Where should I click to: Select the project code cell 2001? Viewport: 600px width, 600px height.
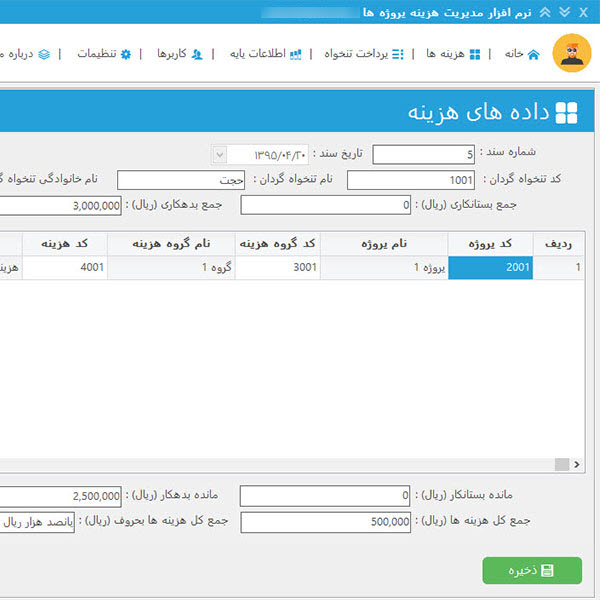pyautogui.click(x=490, y=268)
